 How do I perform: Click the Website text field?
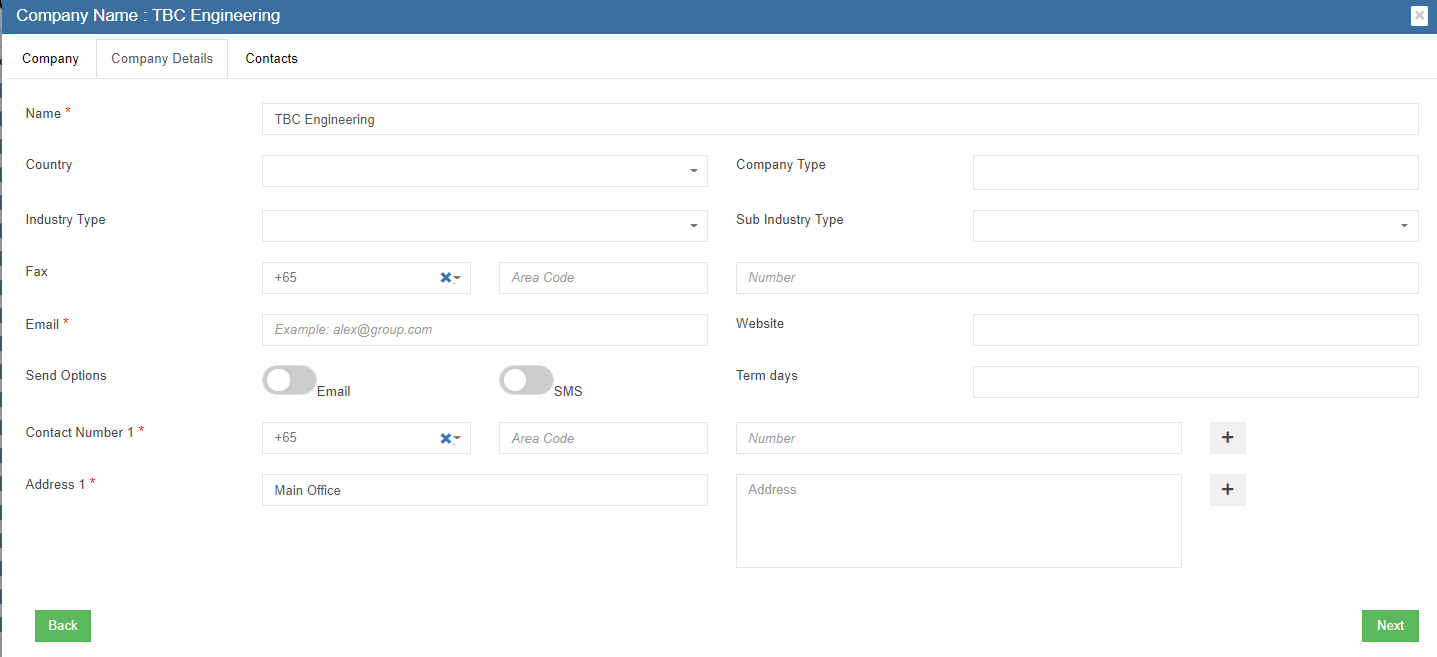tap(1195, 330)
